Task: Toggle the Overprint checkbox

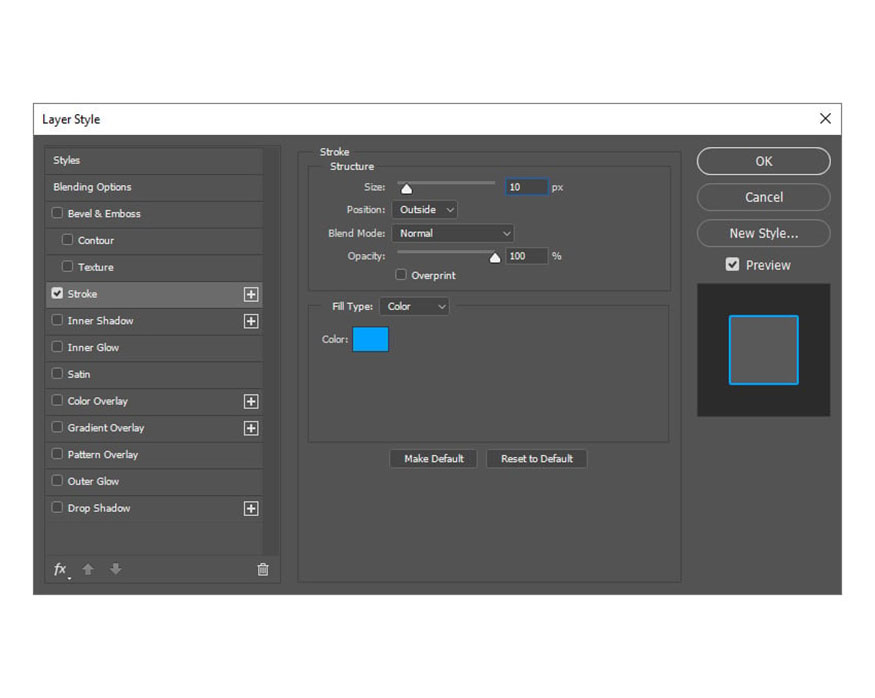Action: pos(401,275)
